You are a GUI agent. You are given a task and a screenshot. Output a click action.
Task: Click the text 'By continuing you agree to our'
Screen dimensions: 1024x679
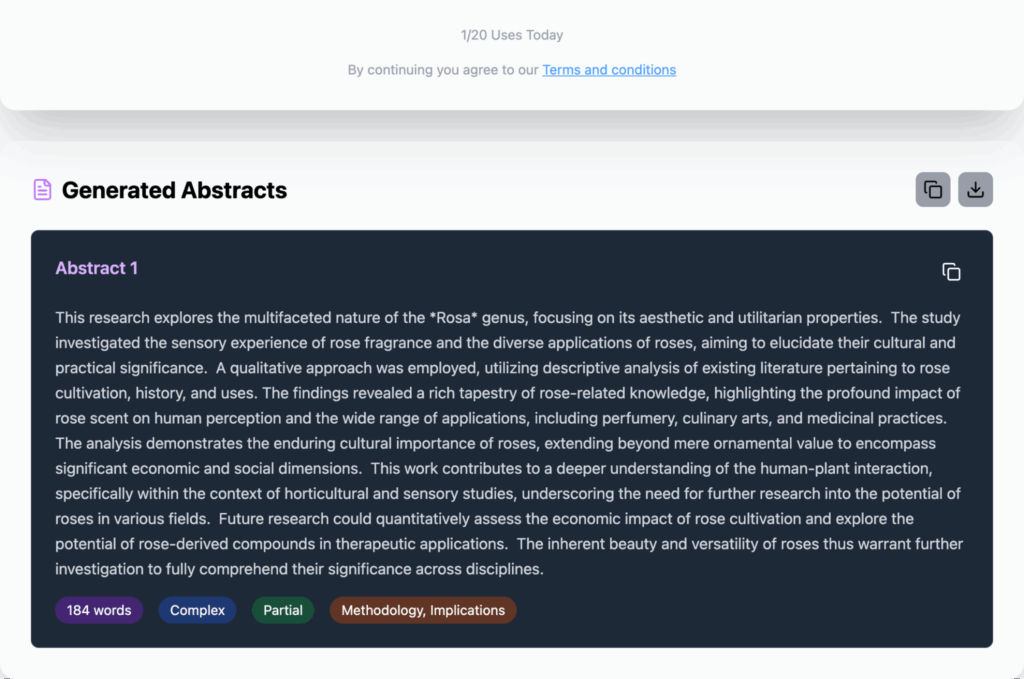point(443,70)
